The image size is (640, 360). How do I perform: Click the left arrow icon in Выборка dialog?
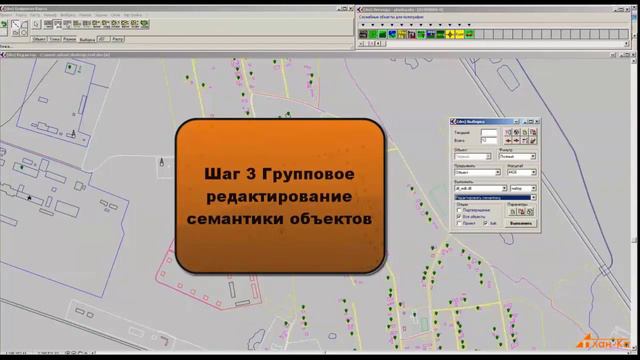(x=508, y=141)
